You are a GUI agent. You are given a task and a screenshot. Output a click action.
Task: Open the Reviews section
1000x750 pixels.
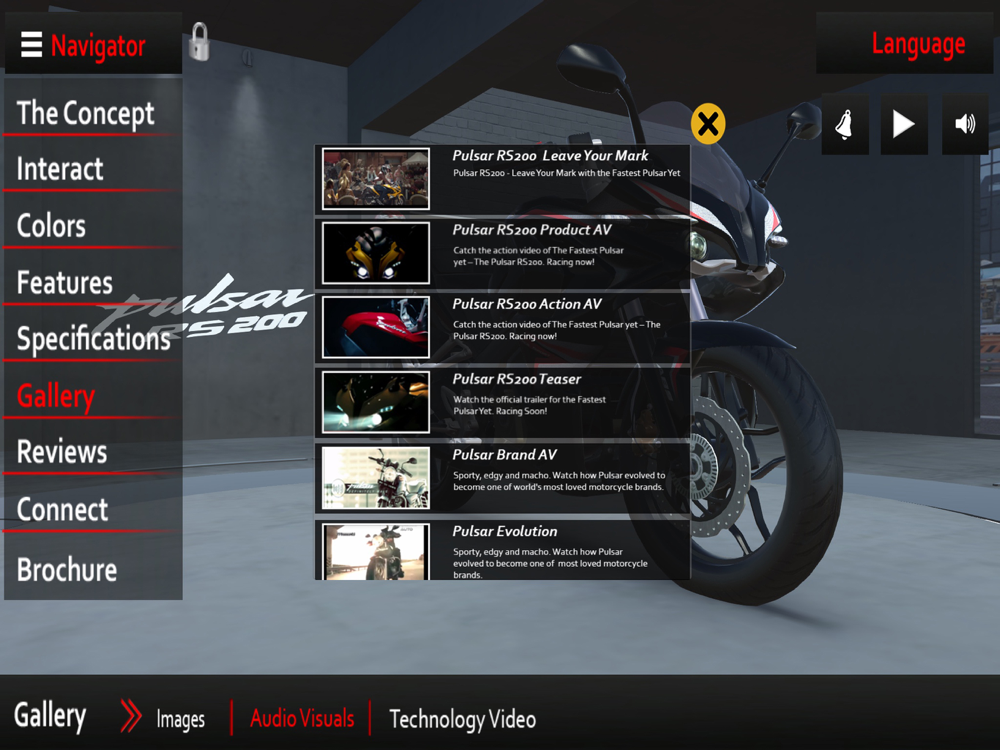point(93,452)
